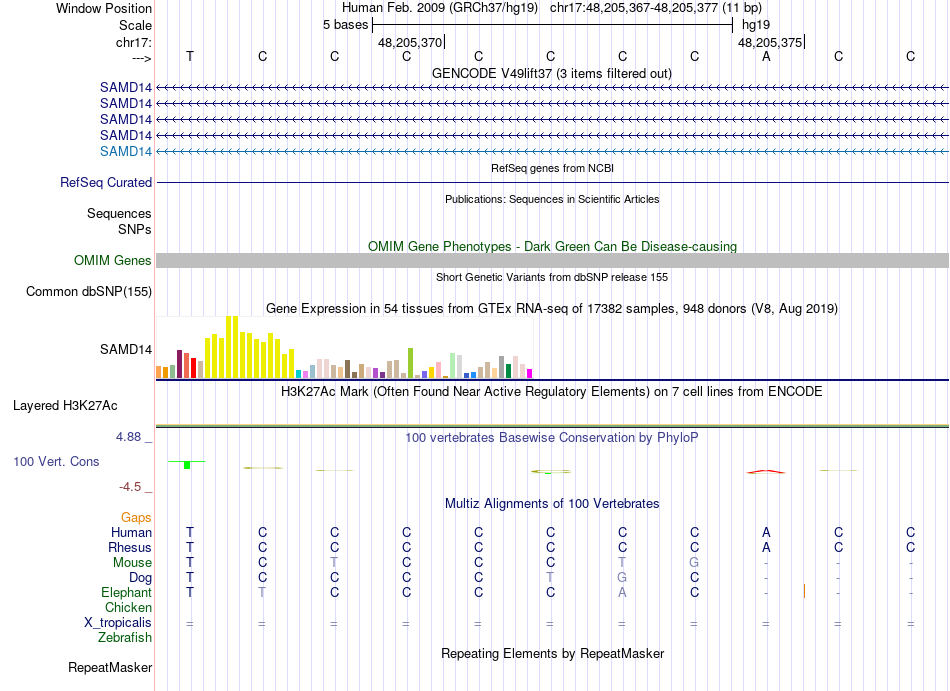The image size is (950, 691).
Task: Open Repeating Elements by RepeatMasker title
Action: (x=552, y=653)
